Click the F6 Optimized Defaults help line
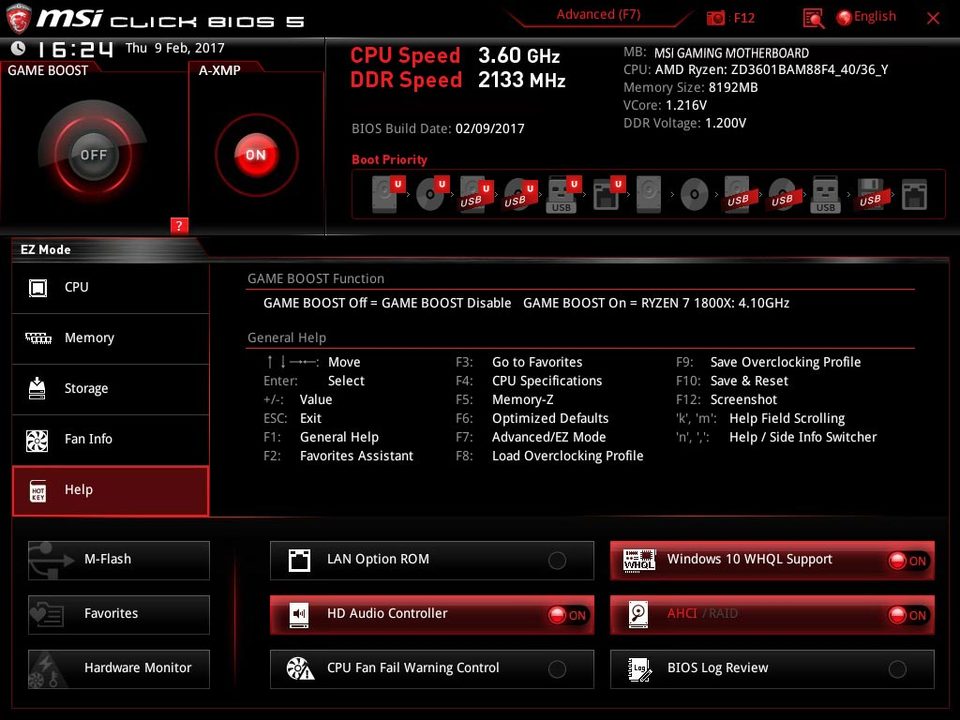 [x=532, y=418]
